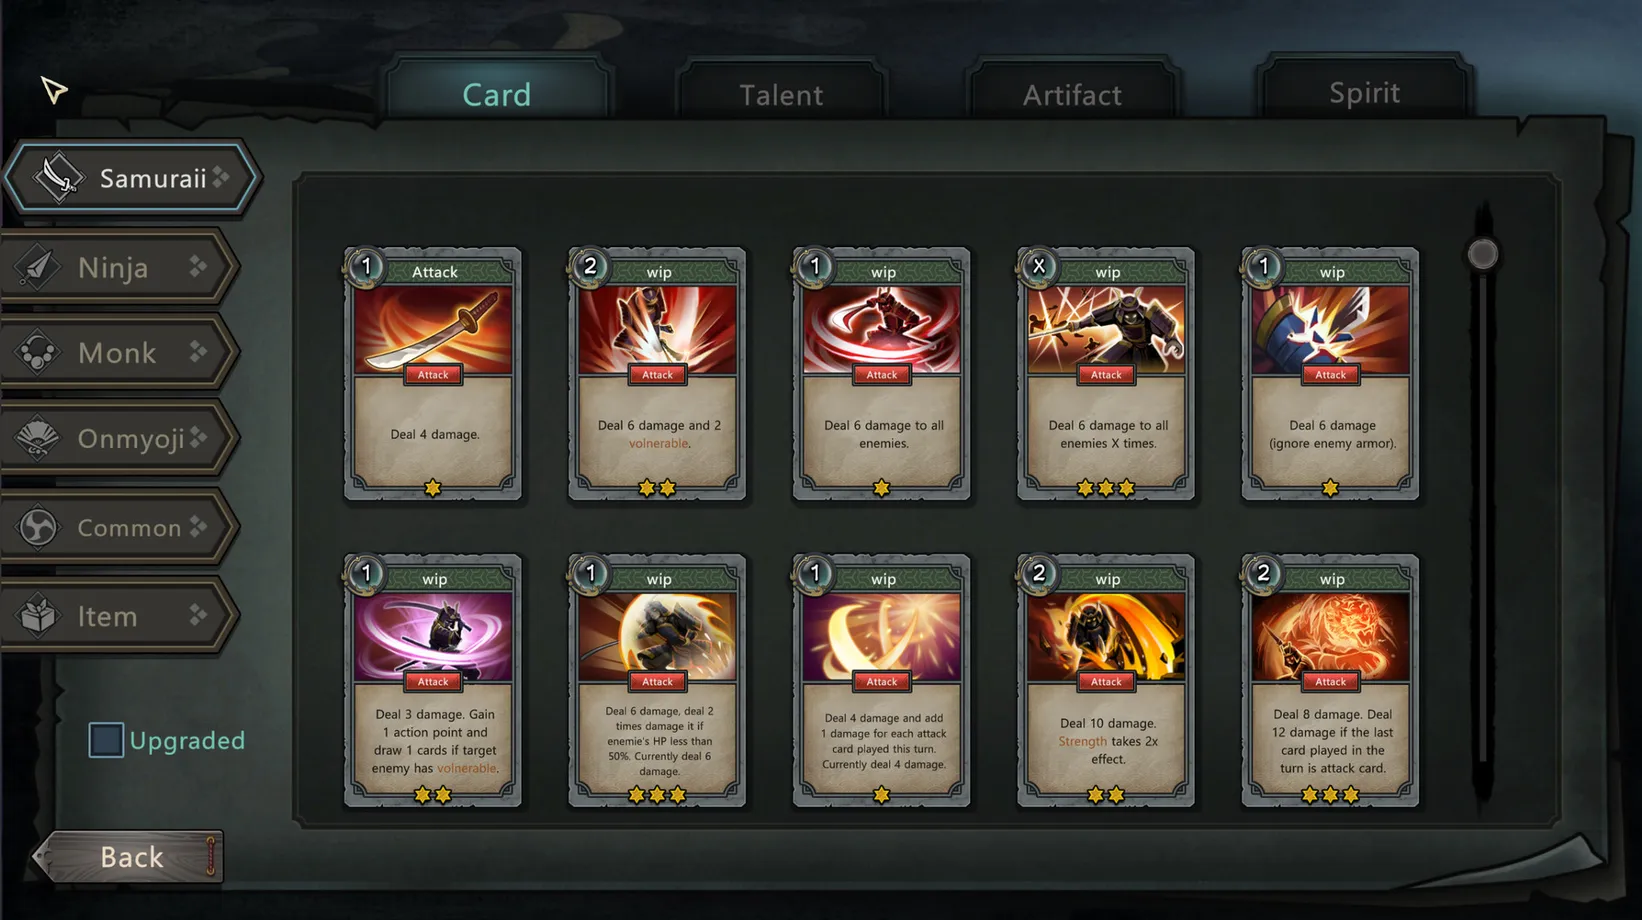Open the Artifact tab
The height and width of the screenshot is (920, 1642).
click(1072, 95)
